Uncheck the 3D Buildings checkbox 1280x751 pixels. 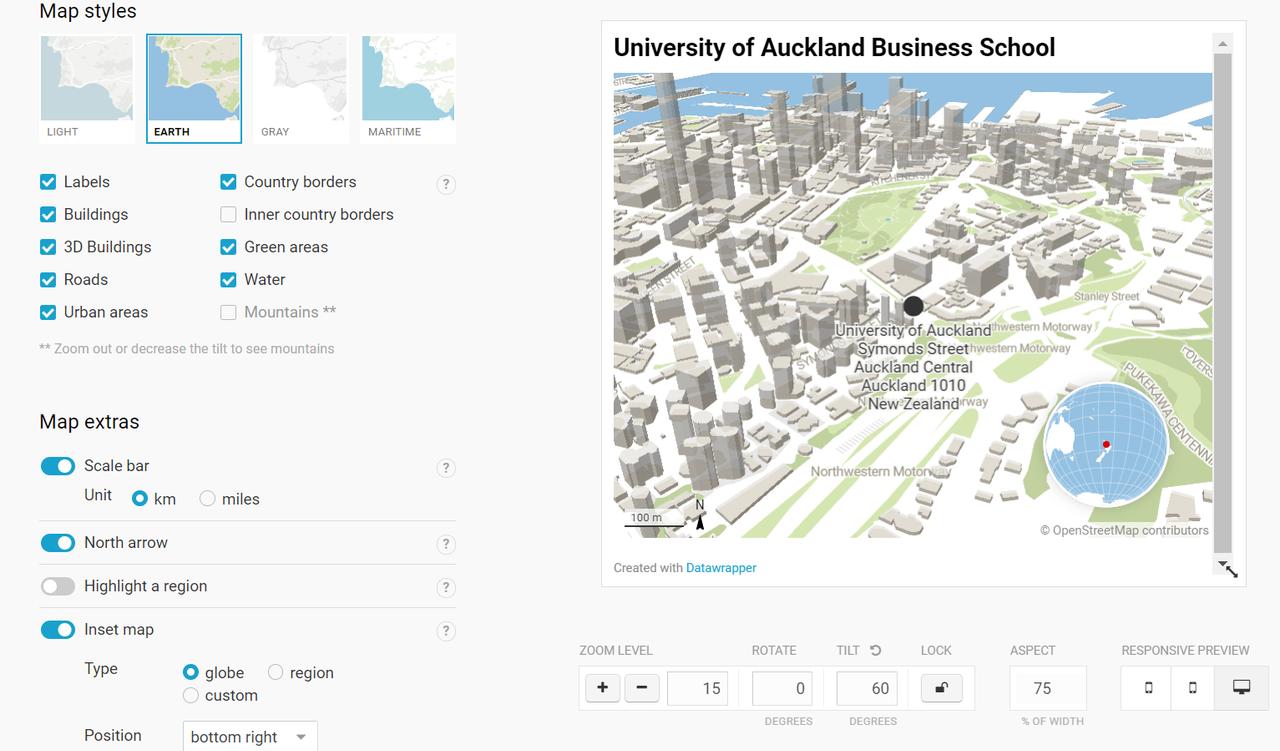[x=48, y=247]
